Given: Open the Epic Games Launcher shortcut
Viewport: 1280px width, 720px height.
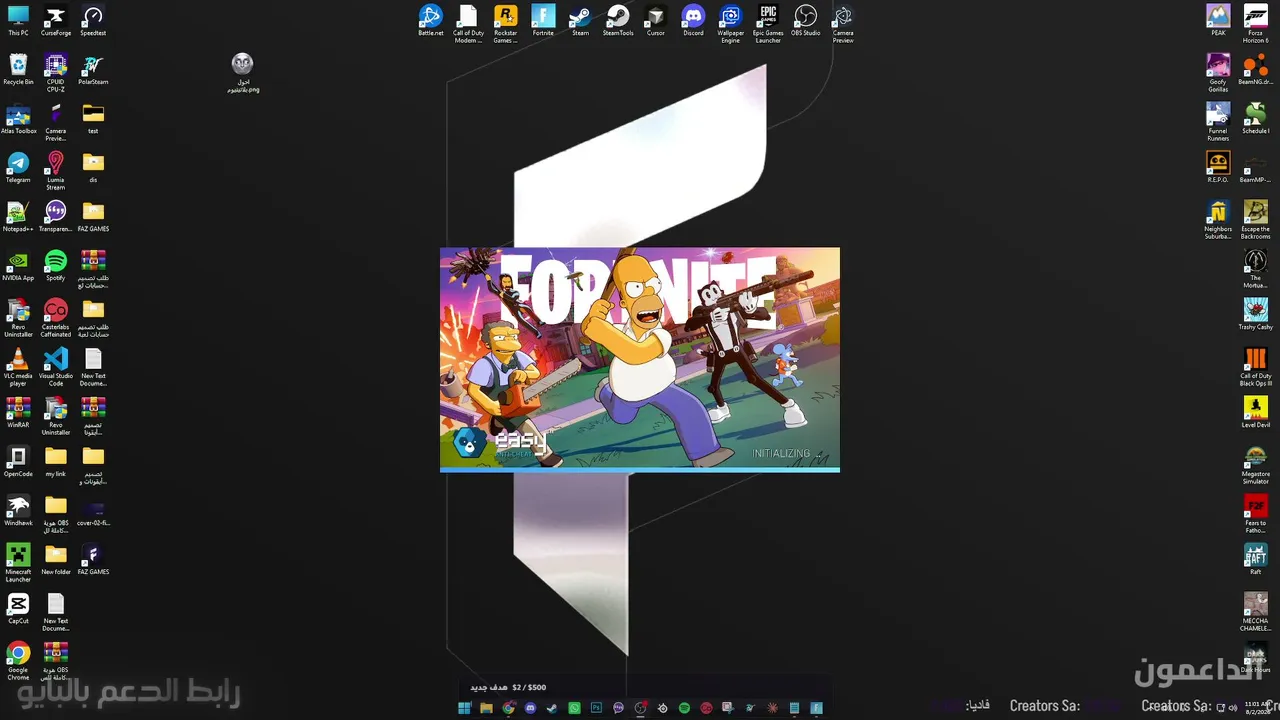Looking at the screenshot, I should tap(768, 24).
